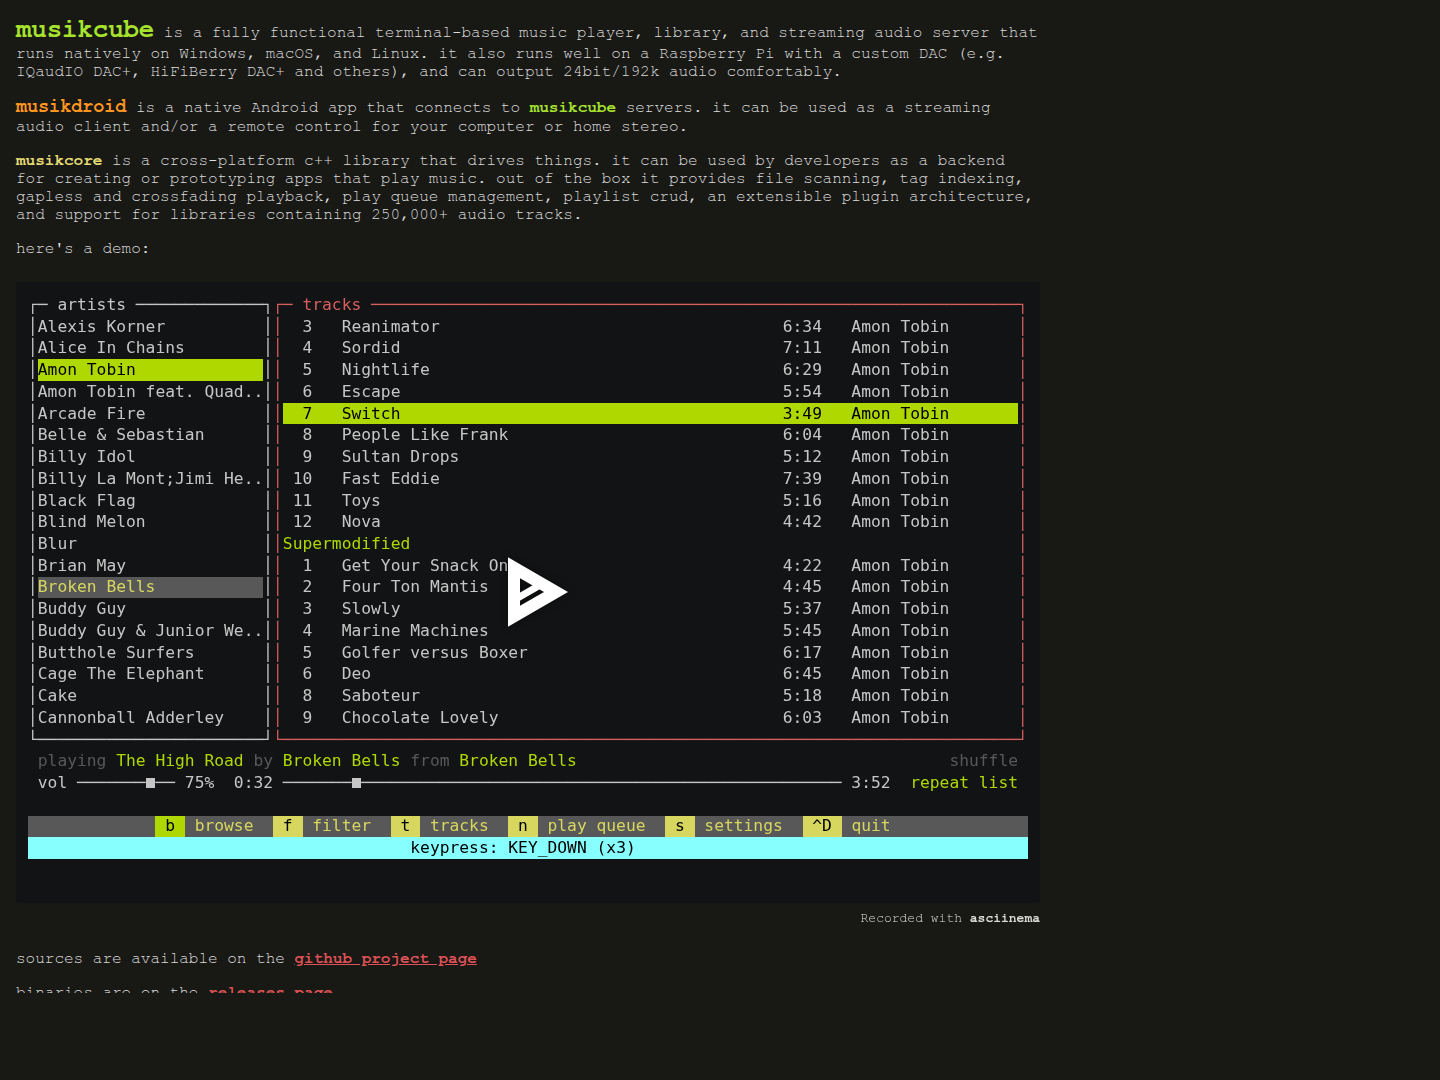Click The High Road now-playing title
This screenshot has height=1080, width=1440.
click(x=180, y=761)
